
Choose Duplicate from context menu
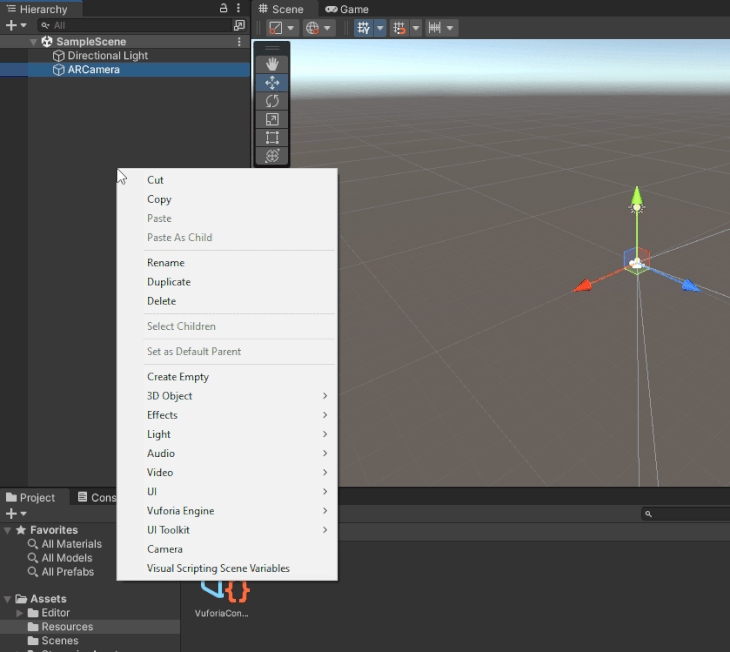click(227, 282)
